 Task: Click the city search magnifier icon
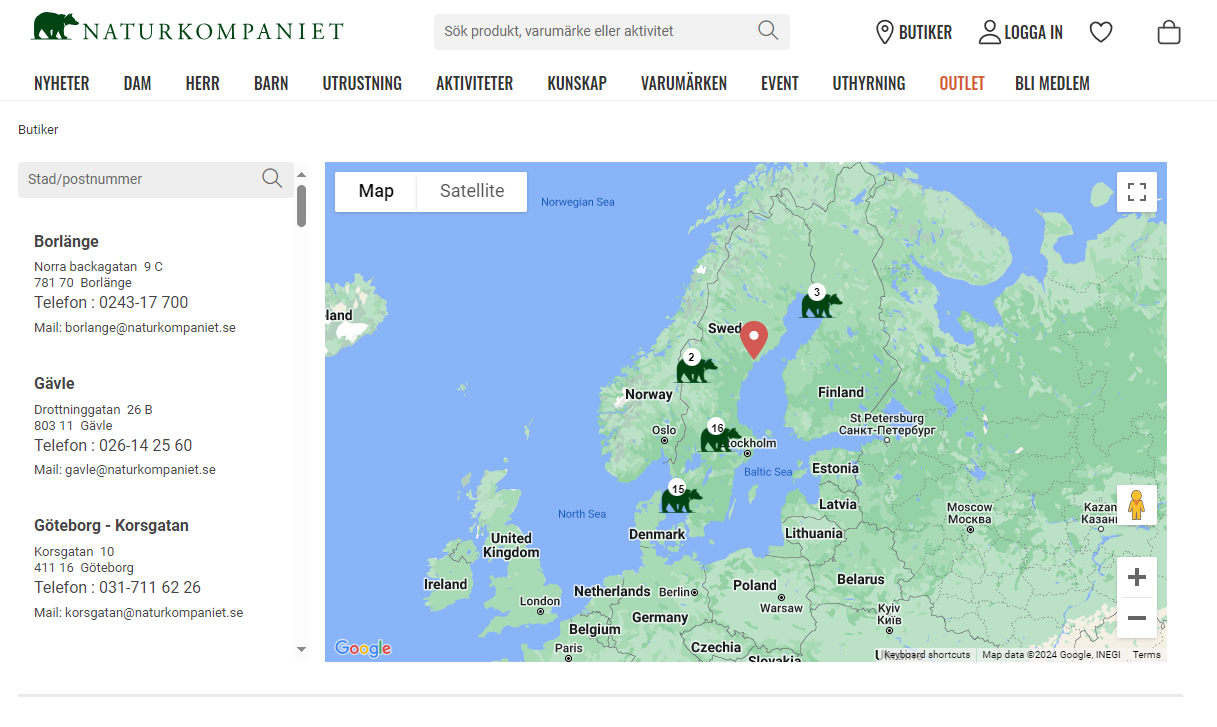click(x=272, y=179)
